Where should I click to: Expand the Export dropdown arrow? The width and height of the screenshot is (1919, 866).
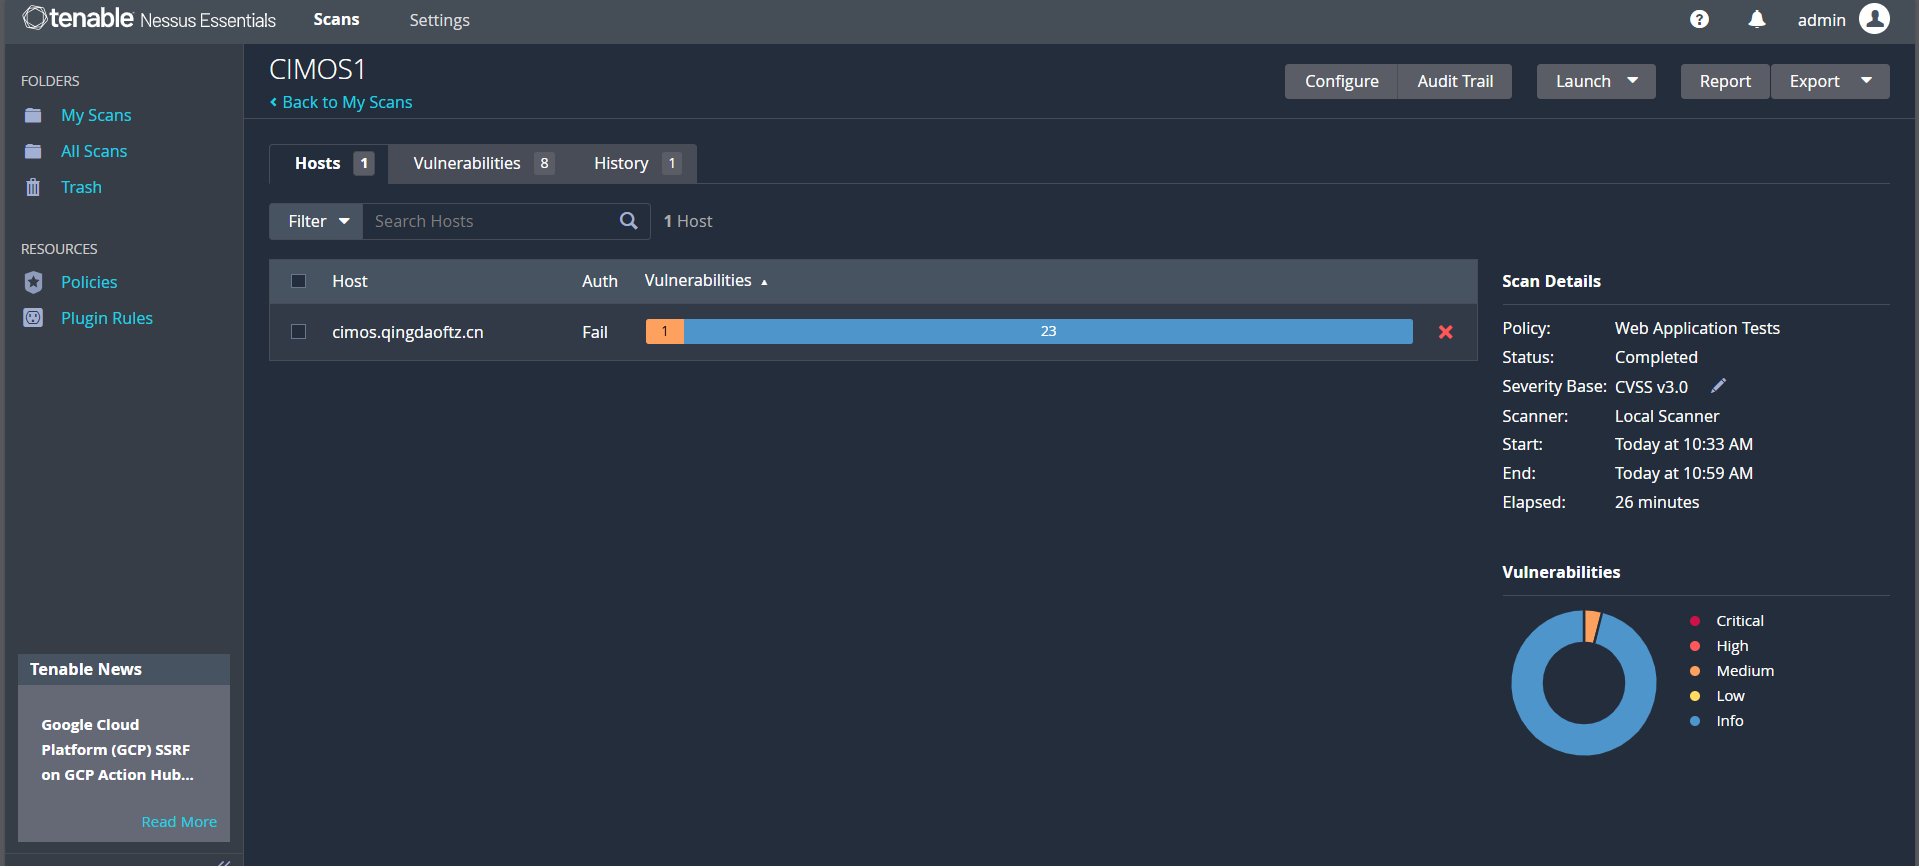[1866, 80]
